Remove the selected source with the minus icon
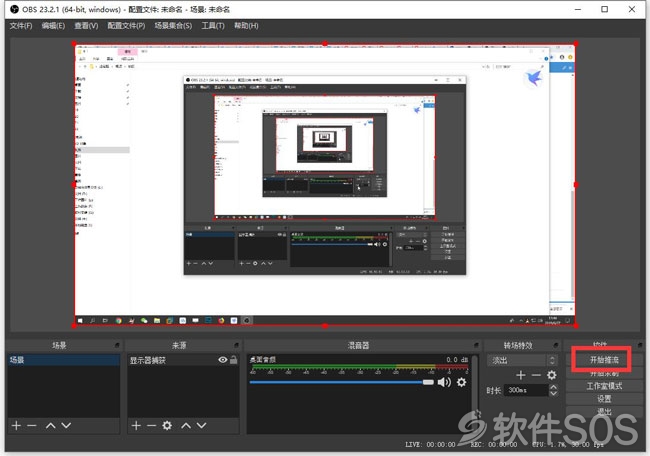Viewport: 650px width, 456px height. 151,425
